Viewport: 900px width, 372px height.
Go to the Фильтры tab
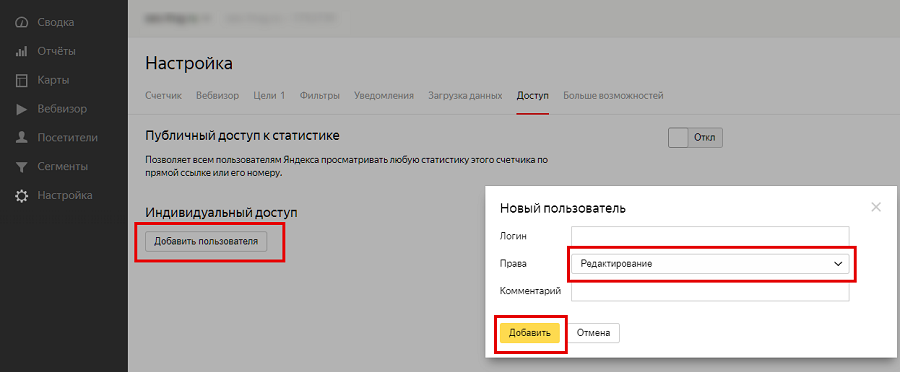pyautogui.click(x=320, y=95)
